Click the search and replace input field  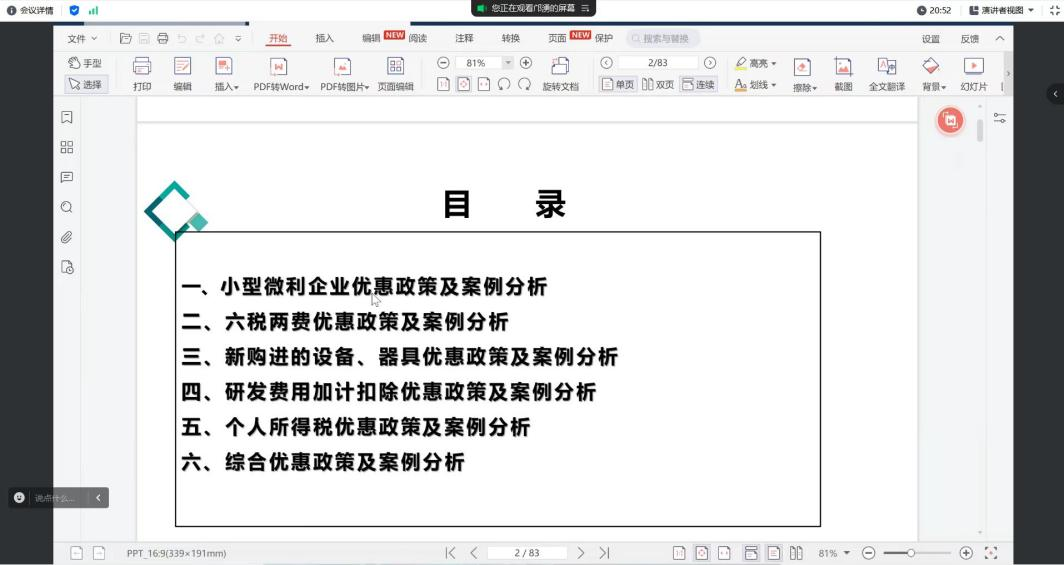click(x=664, y=38)
